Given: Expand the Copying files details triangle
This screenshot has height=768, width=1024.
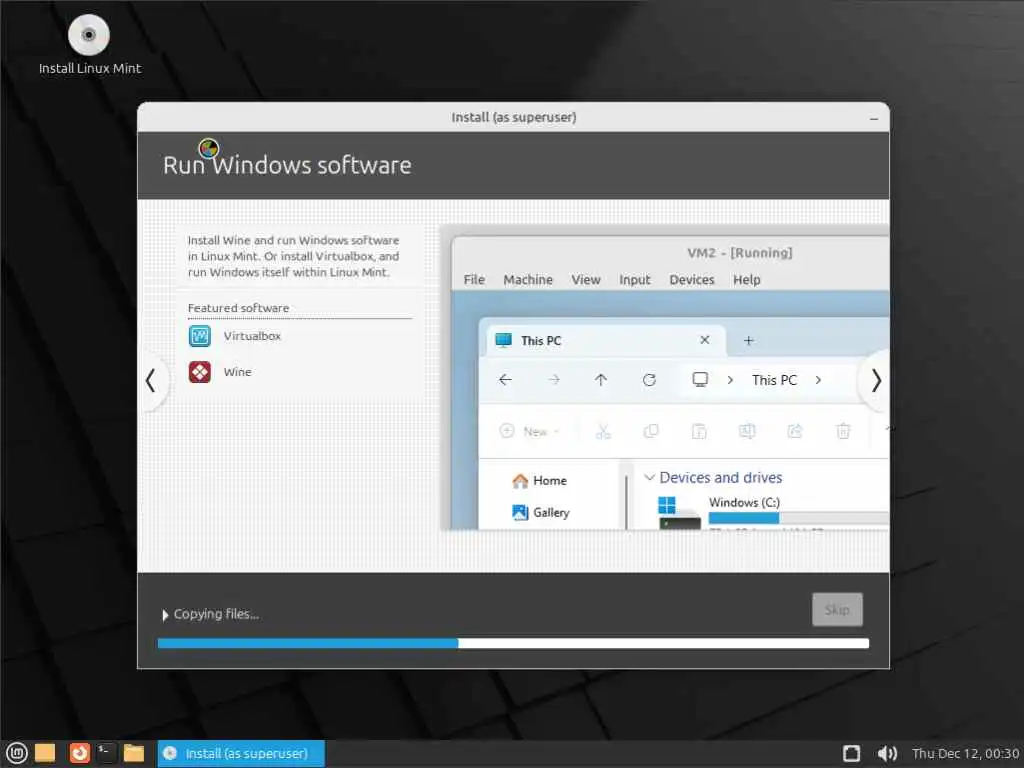Looking at the screenshot, I should pos(165,615).
